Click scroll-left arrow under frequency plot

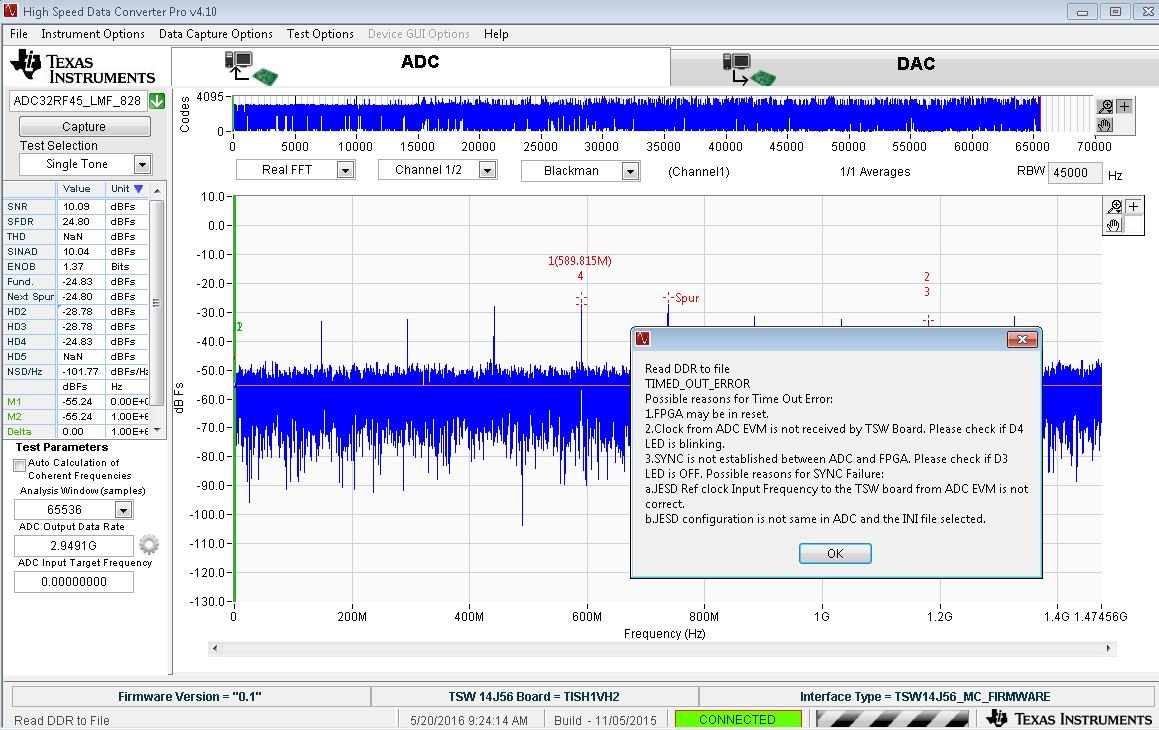(215, 649)
